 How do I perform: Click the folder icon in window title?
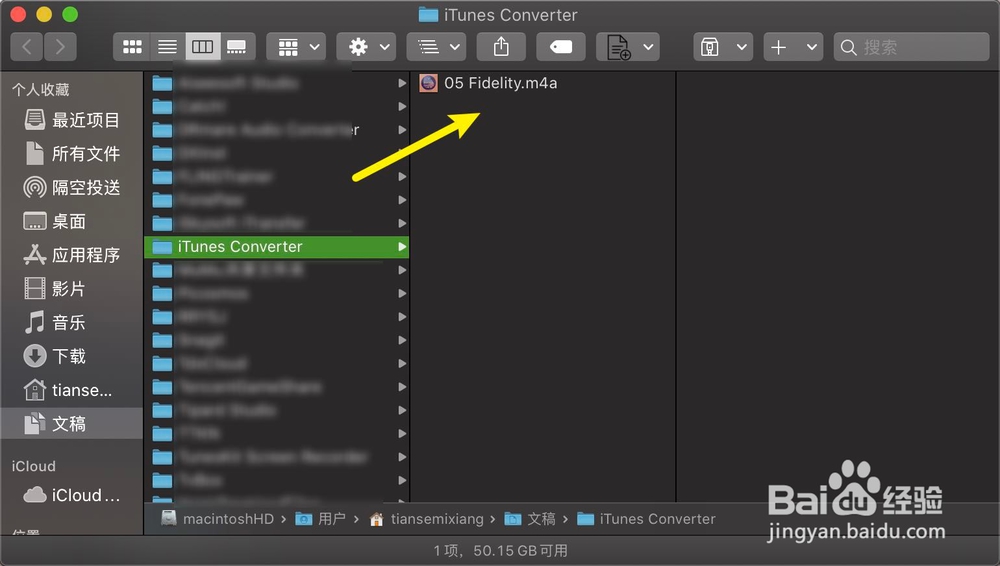tap(428, 15)
